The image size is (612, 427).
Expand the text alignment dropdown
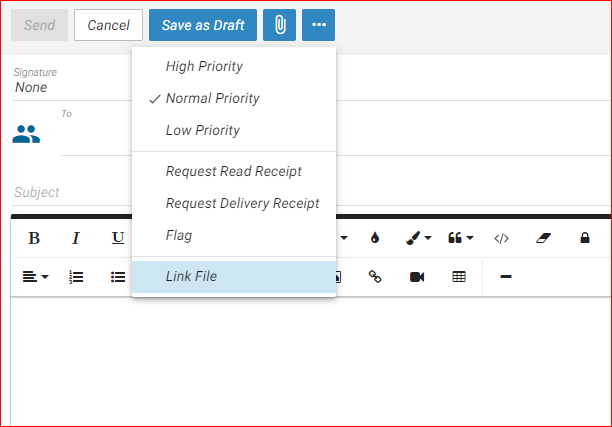click(x=36, y=277)
